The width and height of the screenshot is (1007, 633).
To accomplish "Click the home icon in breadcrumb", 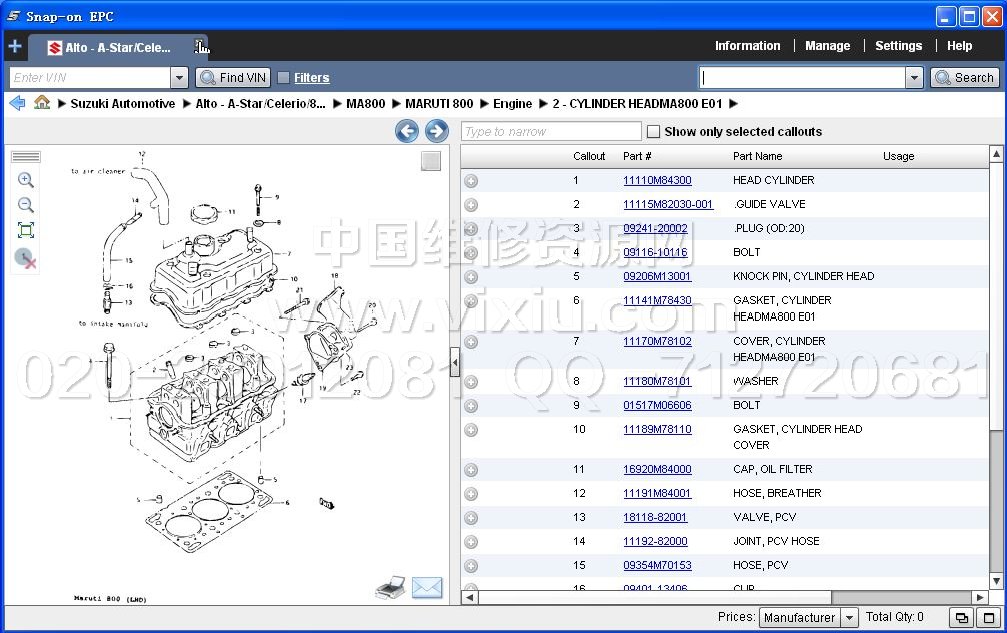I will pos(42,103).
